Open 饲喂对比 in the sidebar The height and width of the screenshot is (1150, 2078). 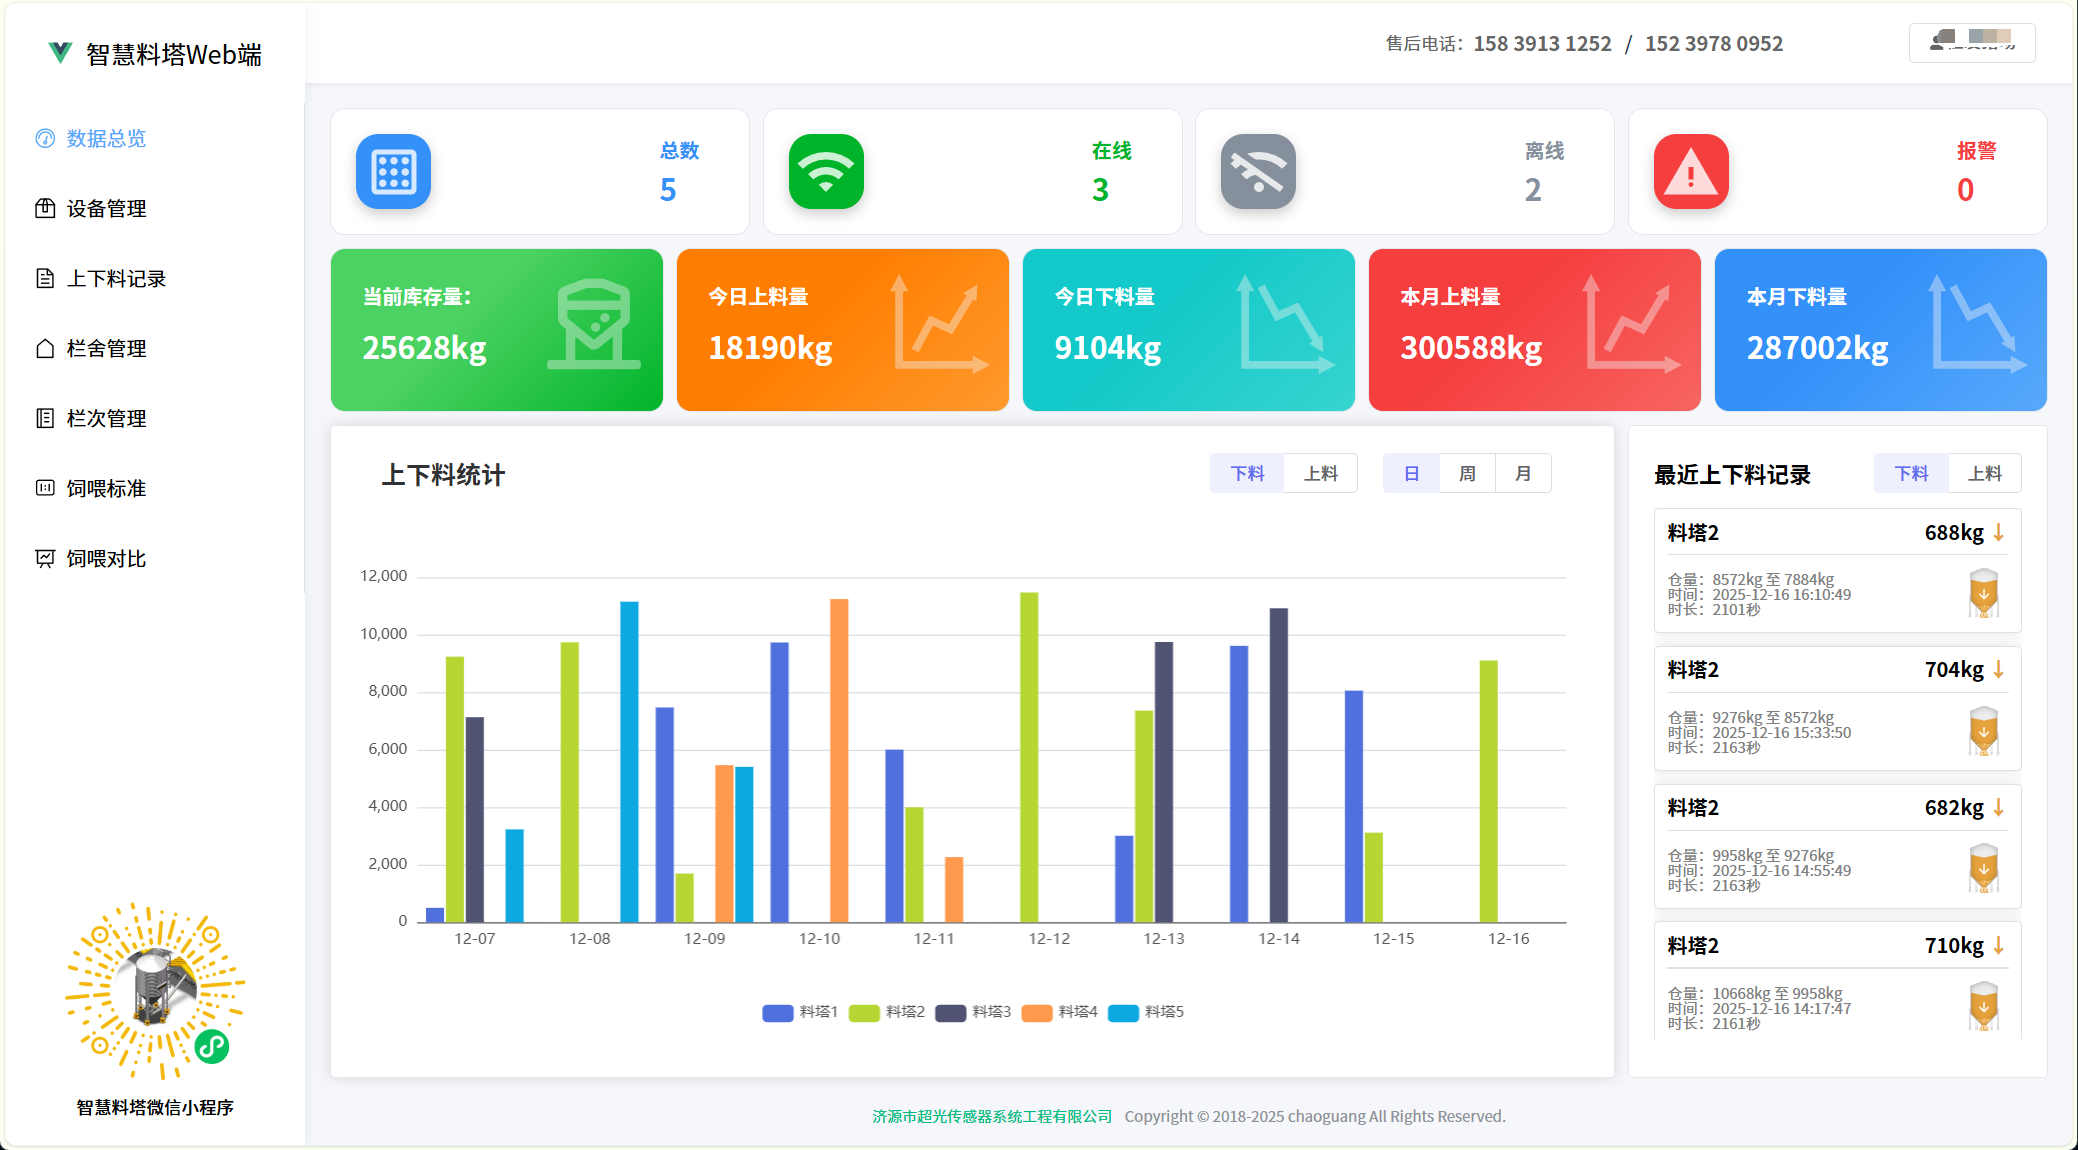coord(106,559)
